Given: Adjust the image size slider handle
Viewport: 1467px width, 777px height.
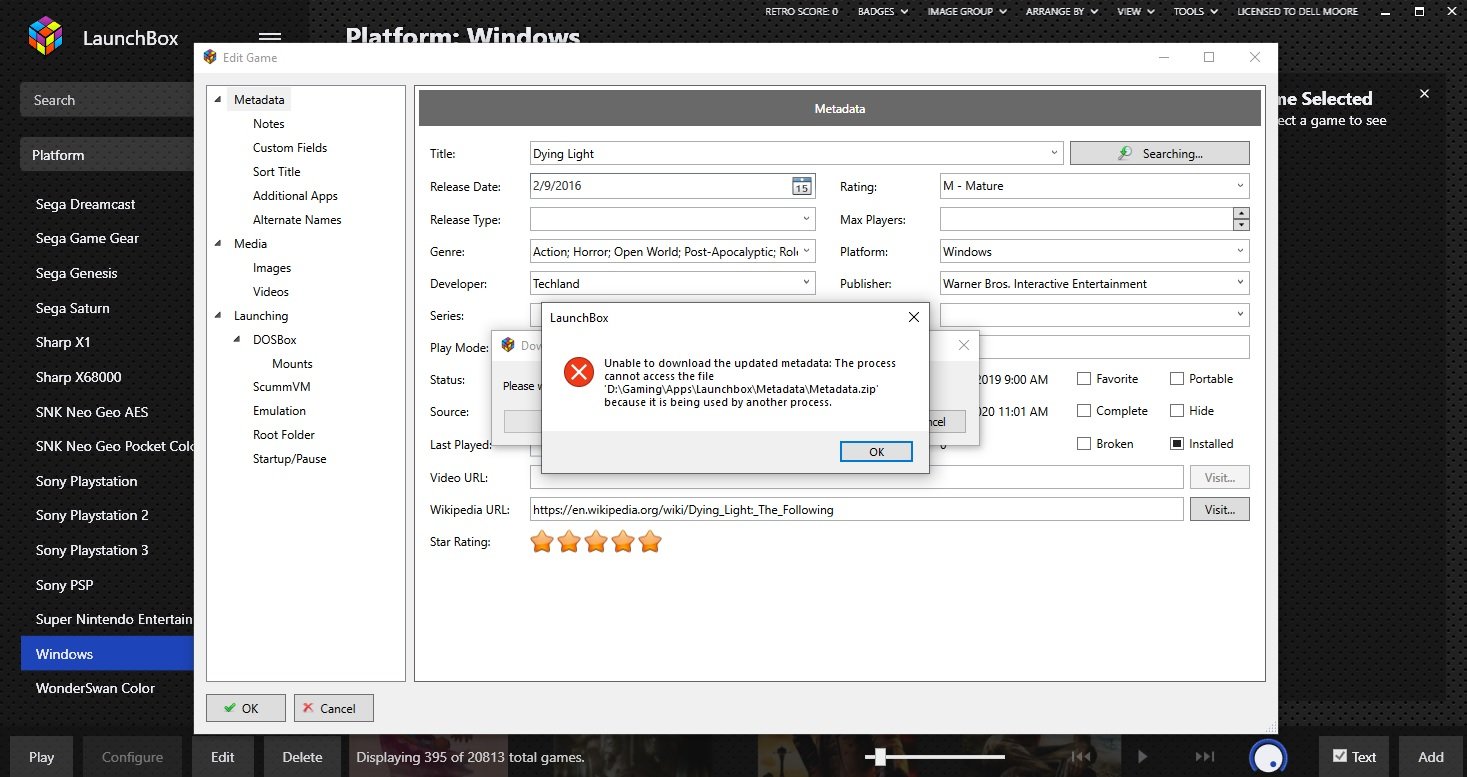Looking at the screenshot, I should pyautogui.click(x=878, y=757).
